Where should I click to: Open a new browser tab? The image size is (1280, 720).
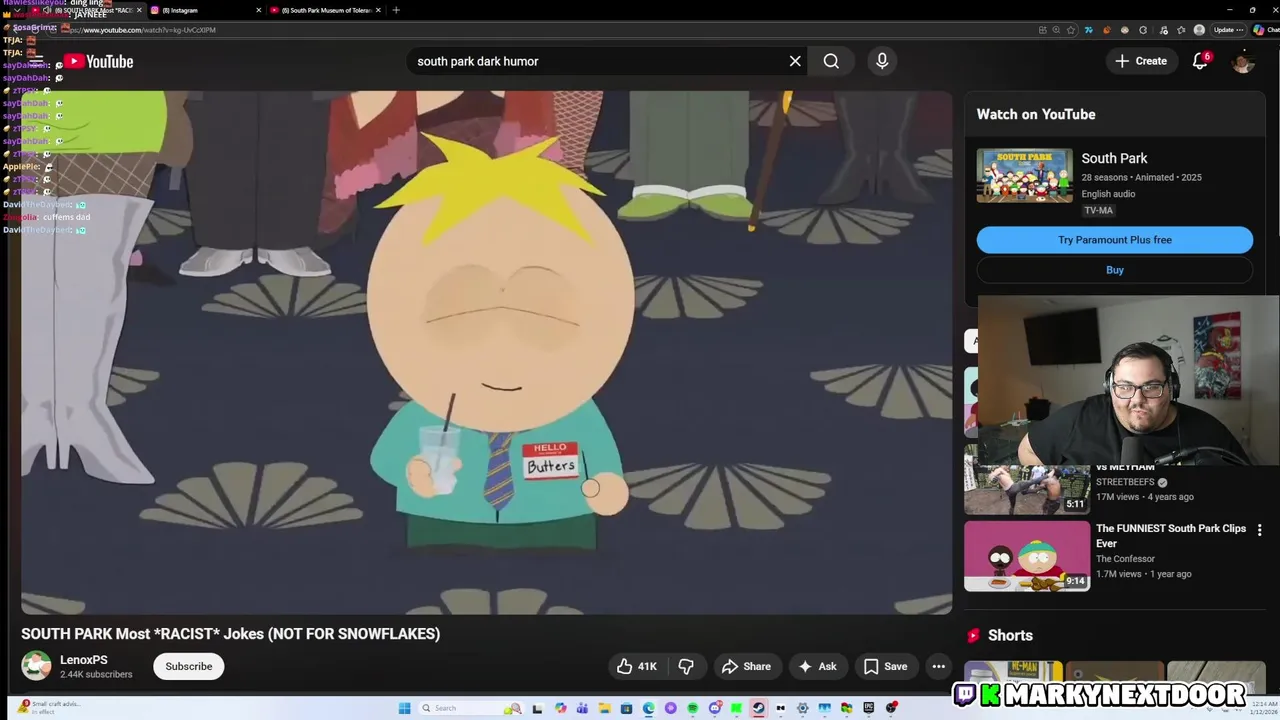[x=396, y=10]
